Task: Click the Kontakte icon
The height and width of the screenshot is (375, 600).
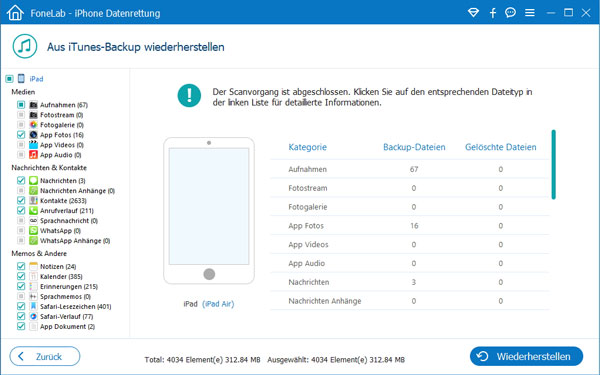Action: [33, 200]
